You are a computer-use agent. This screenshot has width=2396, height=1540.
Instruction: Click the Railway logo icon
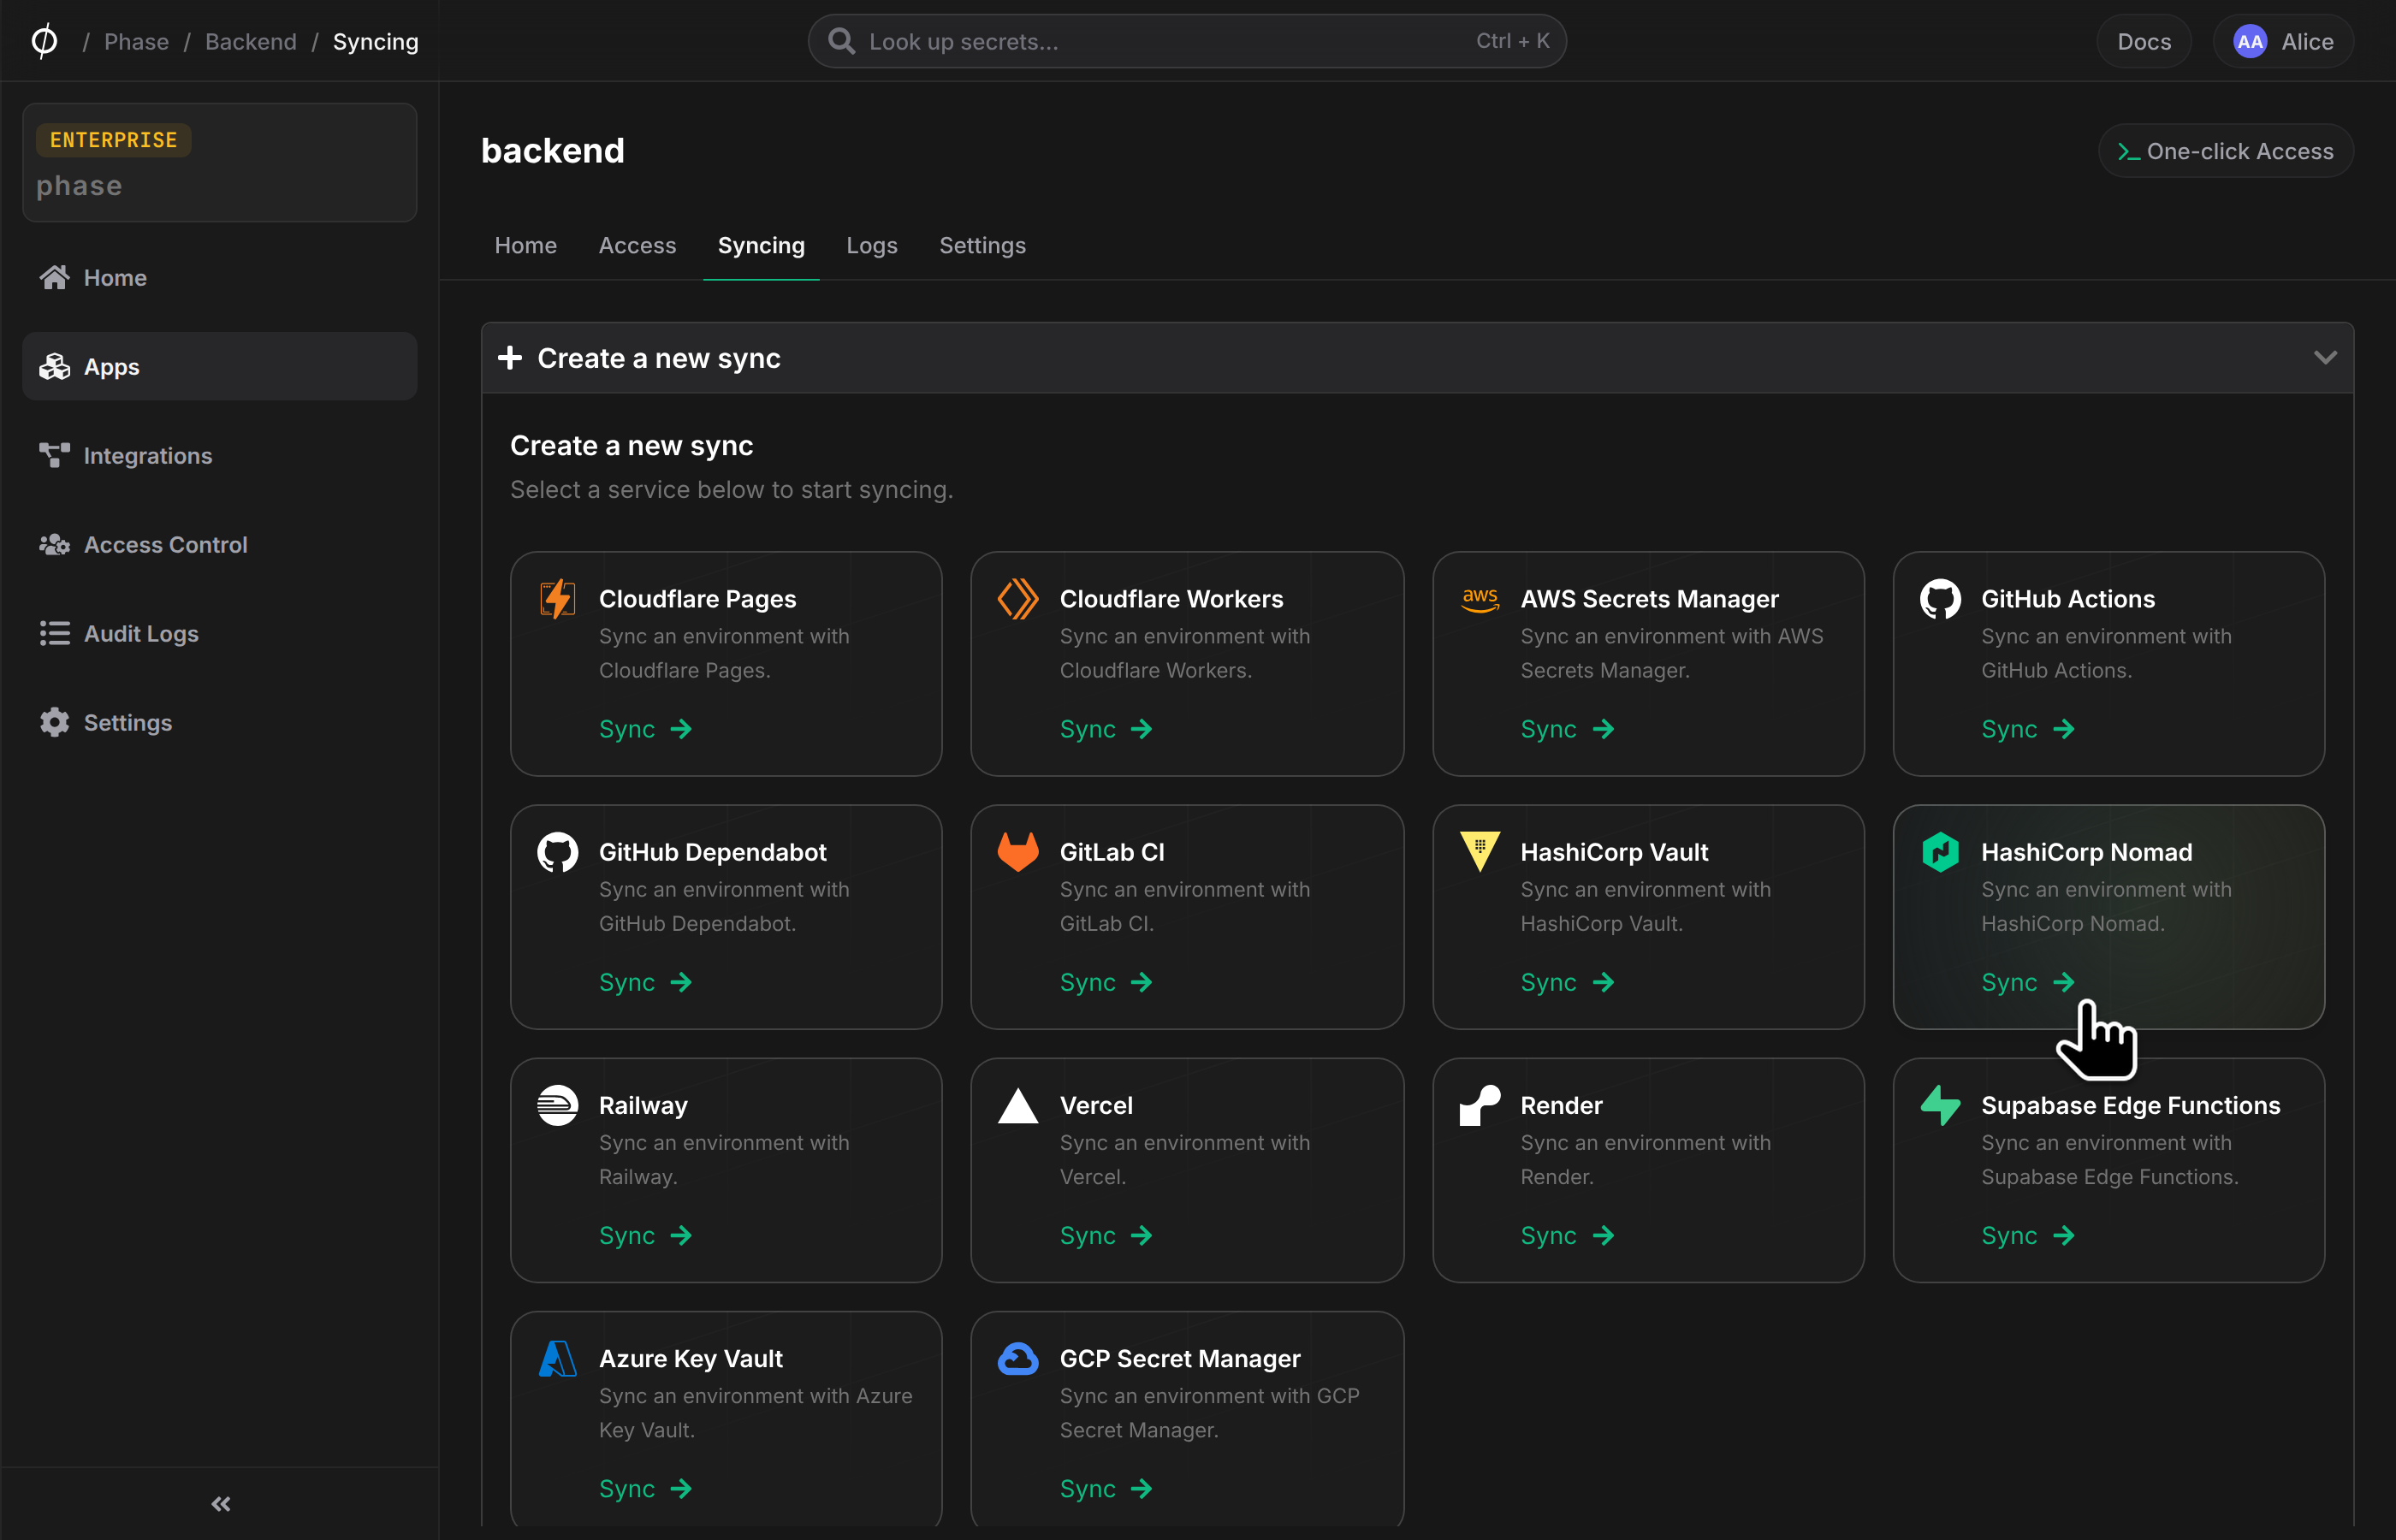557,1105
